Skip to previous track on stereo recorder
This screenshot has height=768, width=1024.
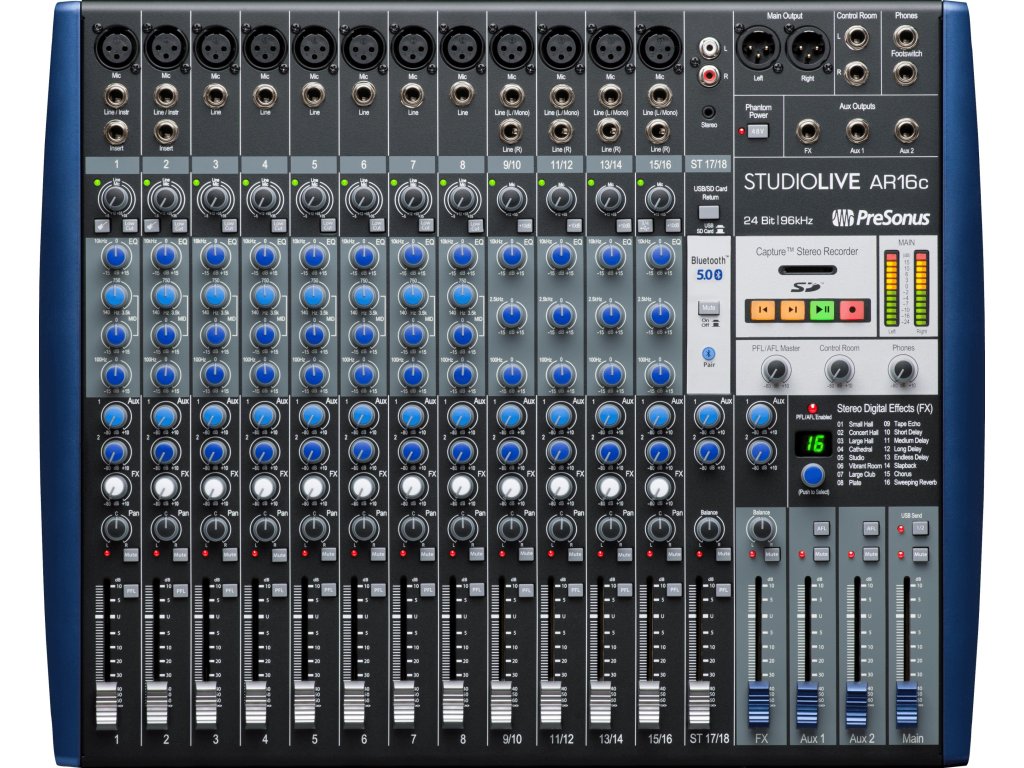pyautogui.click(x=762, y=310)
